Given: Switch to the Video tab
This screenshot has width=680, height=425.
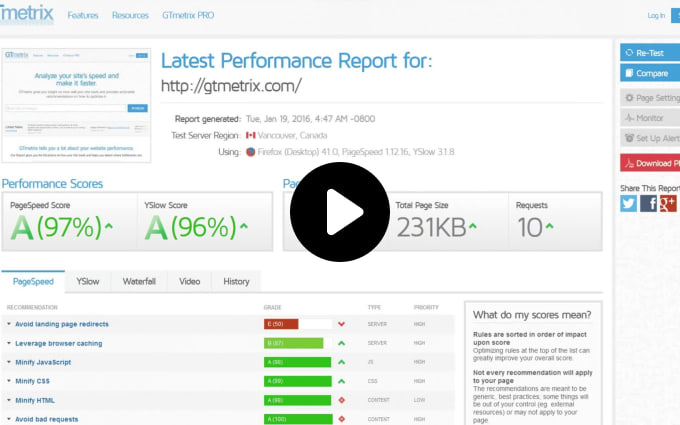Looking at the screenshot, I should point(190,281).
